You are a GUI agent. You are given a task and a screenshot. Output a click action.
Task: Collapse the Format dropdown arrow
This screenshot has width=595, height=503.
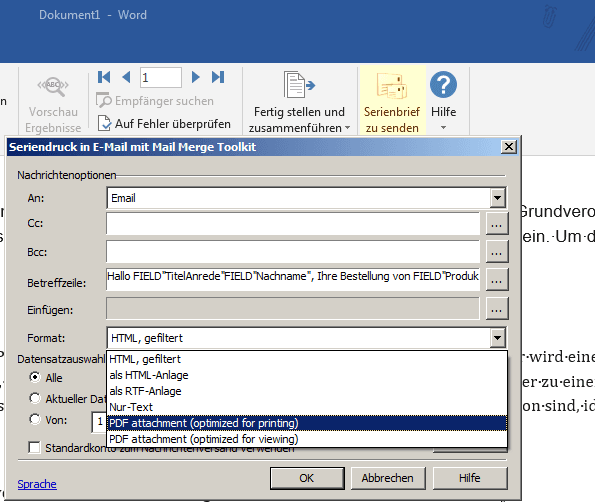tap(497, 338)
